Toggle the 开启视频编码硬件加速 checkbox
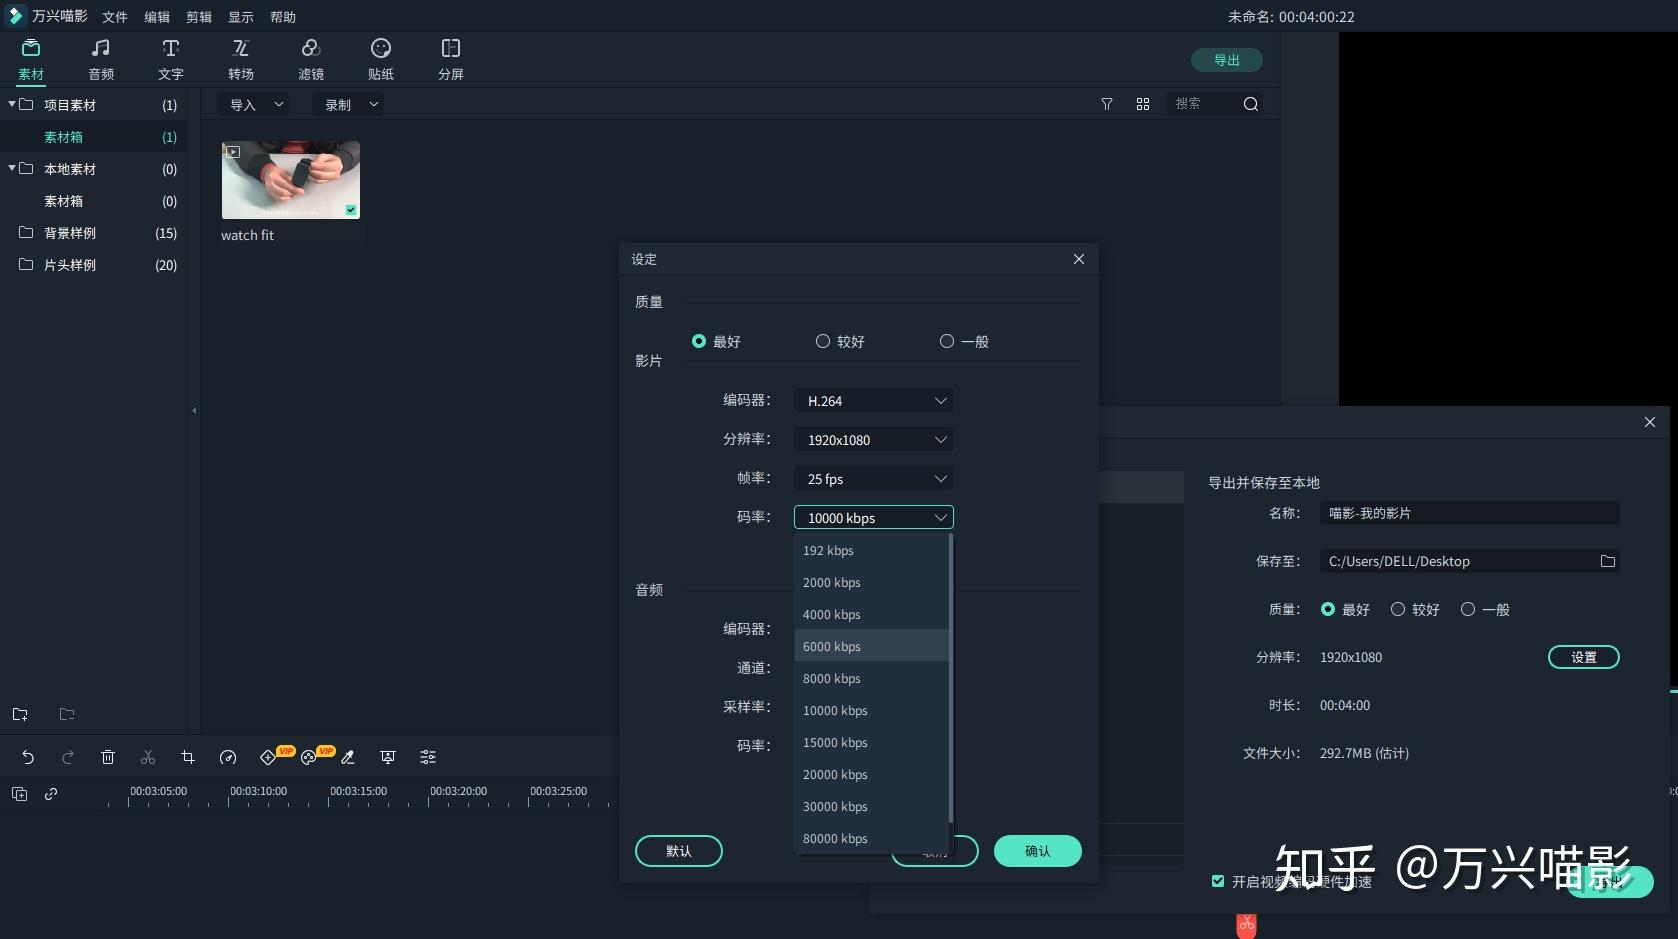 click(1218, 881)
